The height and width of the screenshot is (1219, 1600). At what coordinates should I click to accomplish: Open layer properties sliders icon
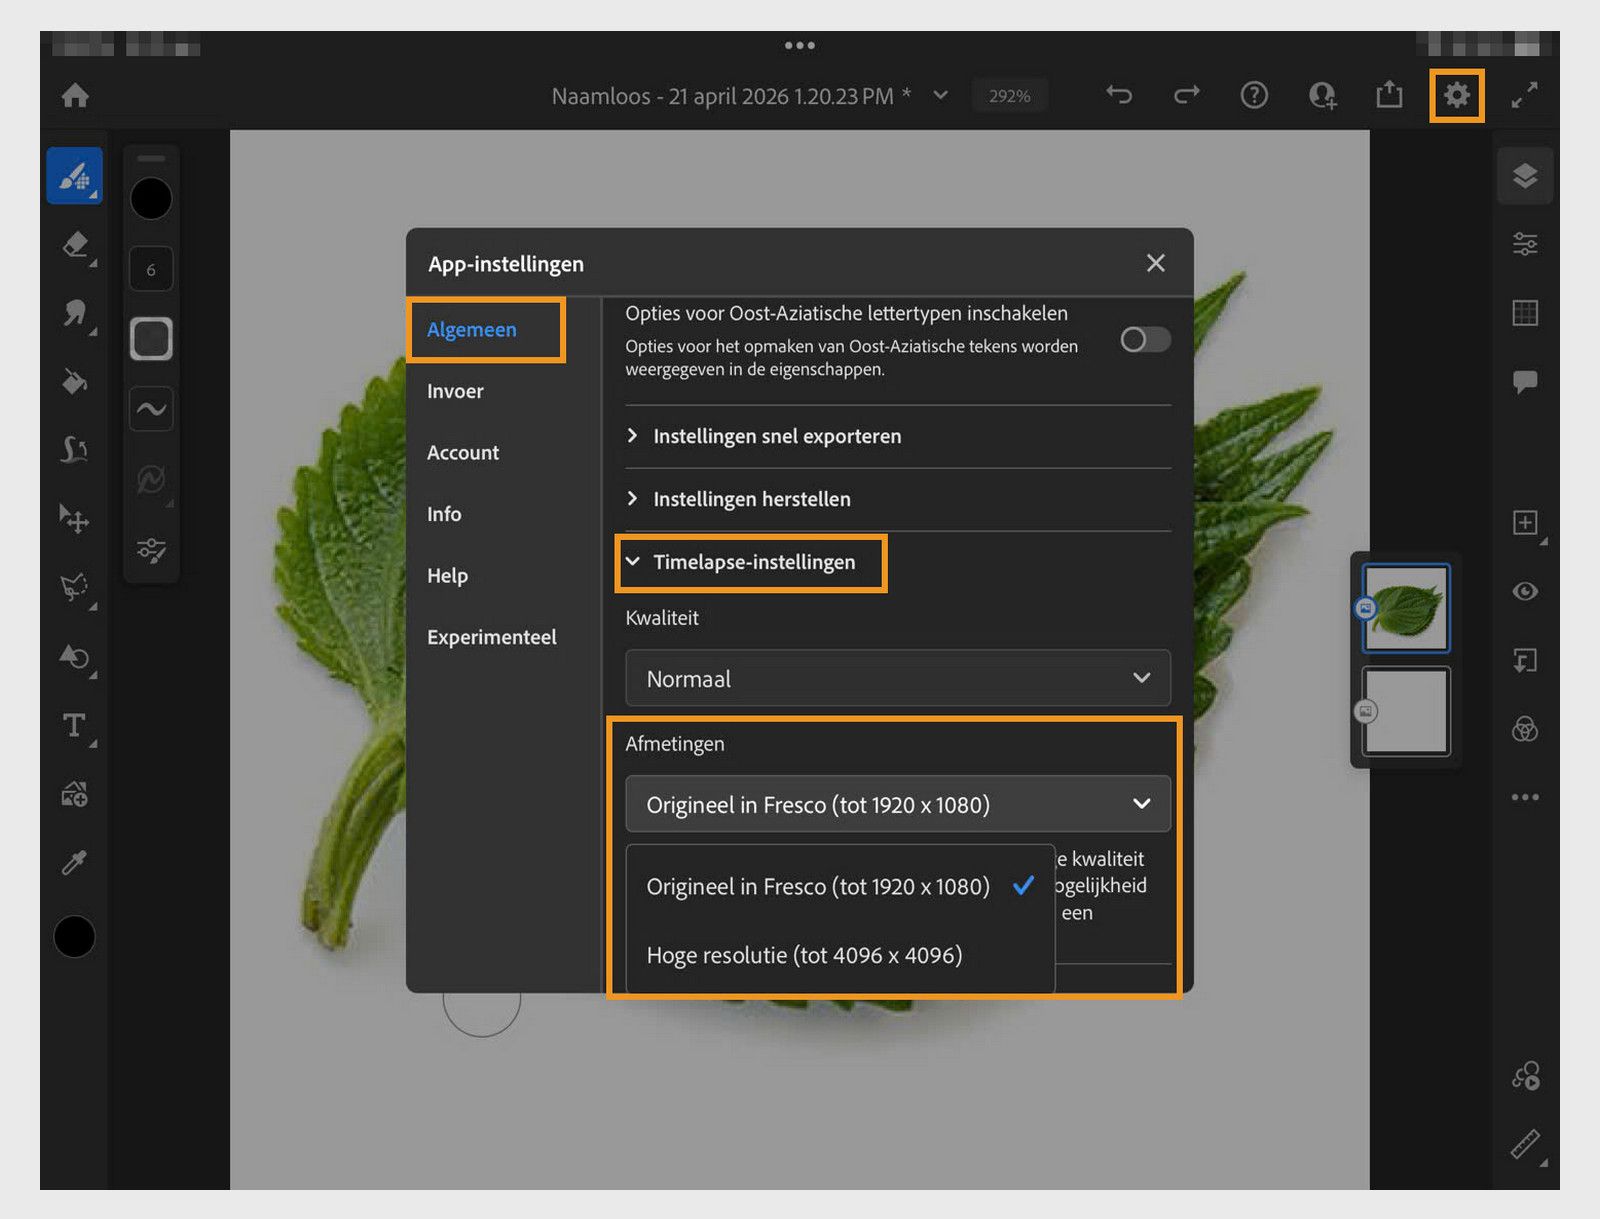[x=1525, y=244]
